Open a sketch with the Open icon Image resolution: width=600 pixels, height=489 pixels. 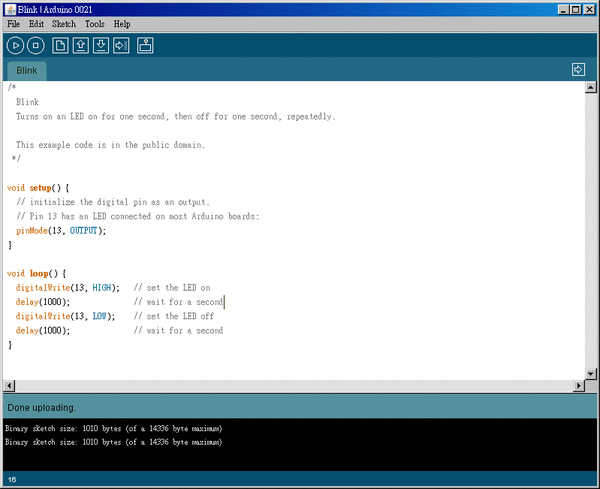coord(80,46)
